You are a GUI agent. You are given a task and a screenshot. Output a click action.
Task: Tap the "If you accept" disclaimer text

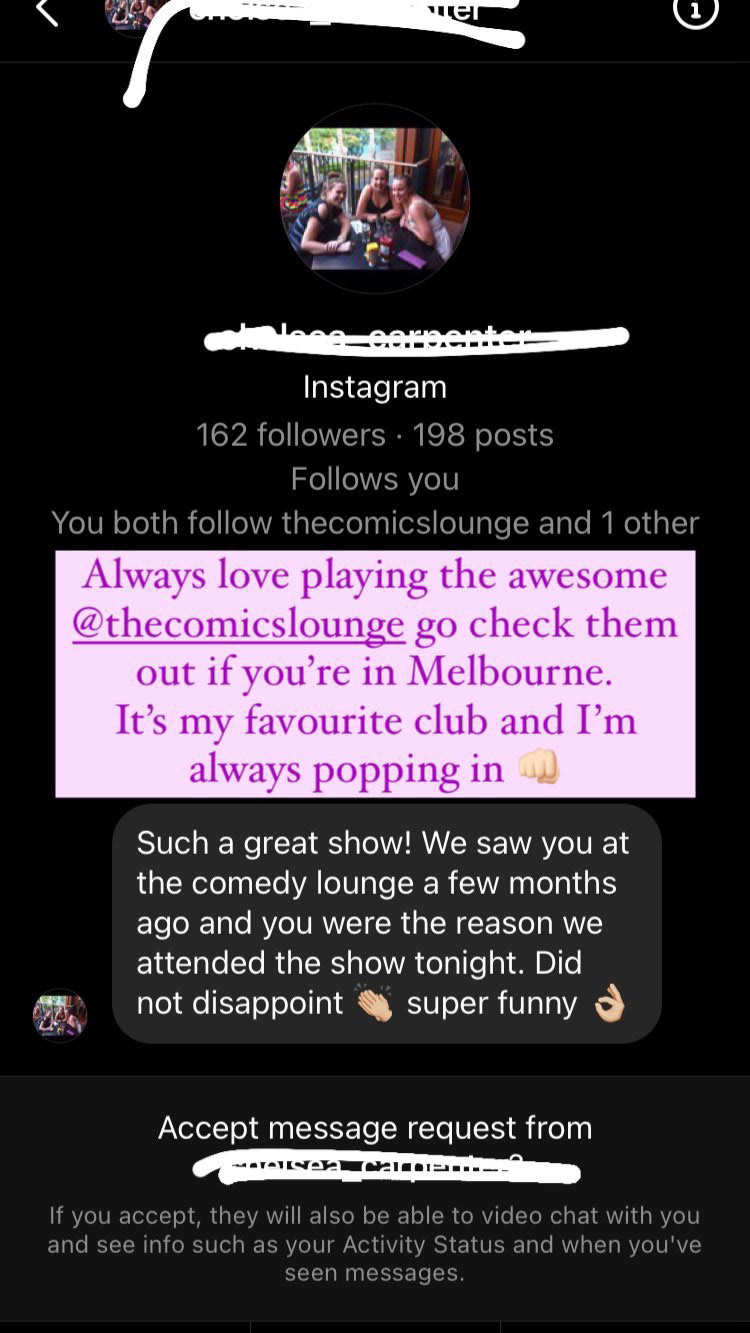click(x=375, y=1245)
